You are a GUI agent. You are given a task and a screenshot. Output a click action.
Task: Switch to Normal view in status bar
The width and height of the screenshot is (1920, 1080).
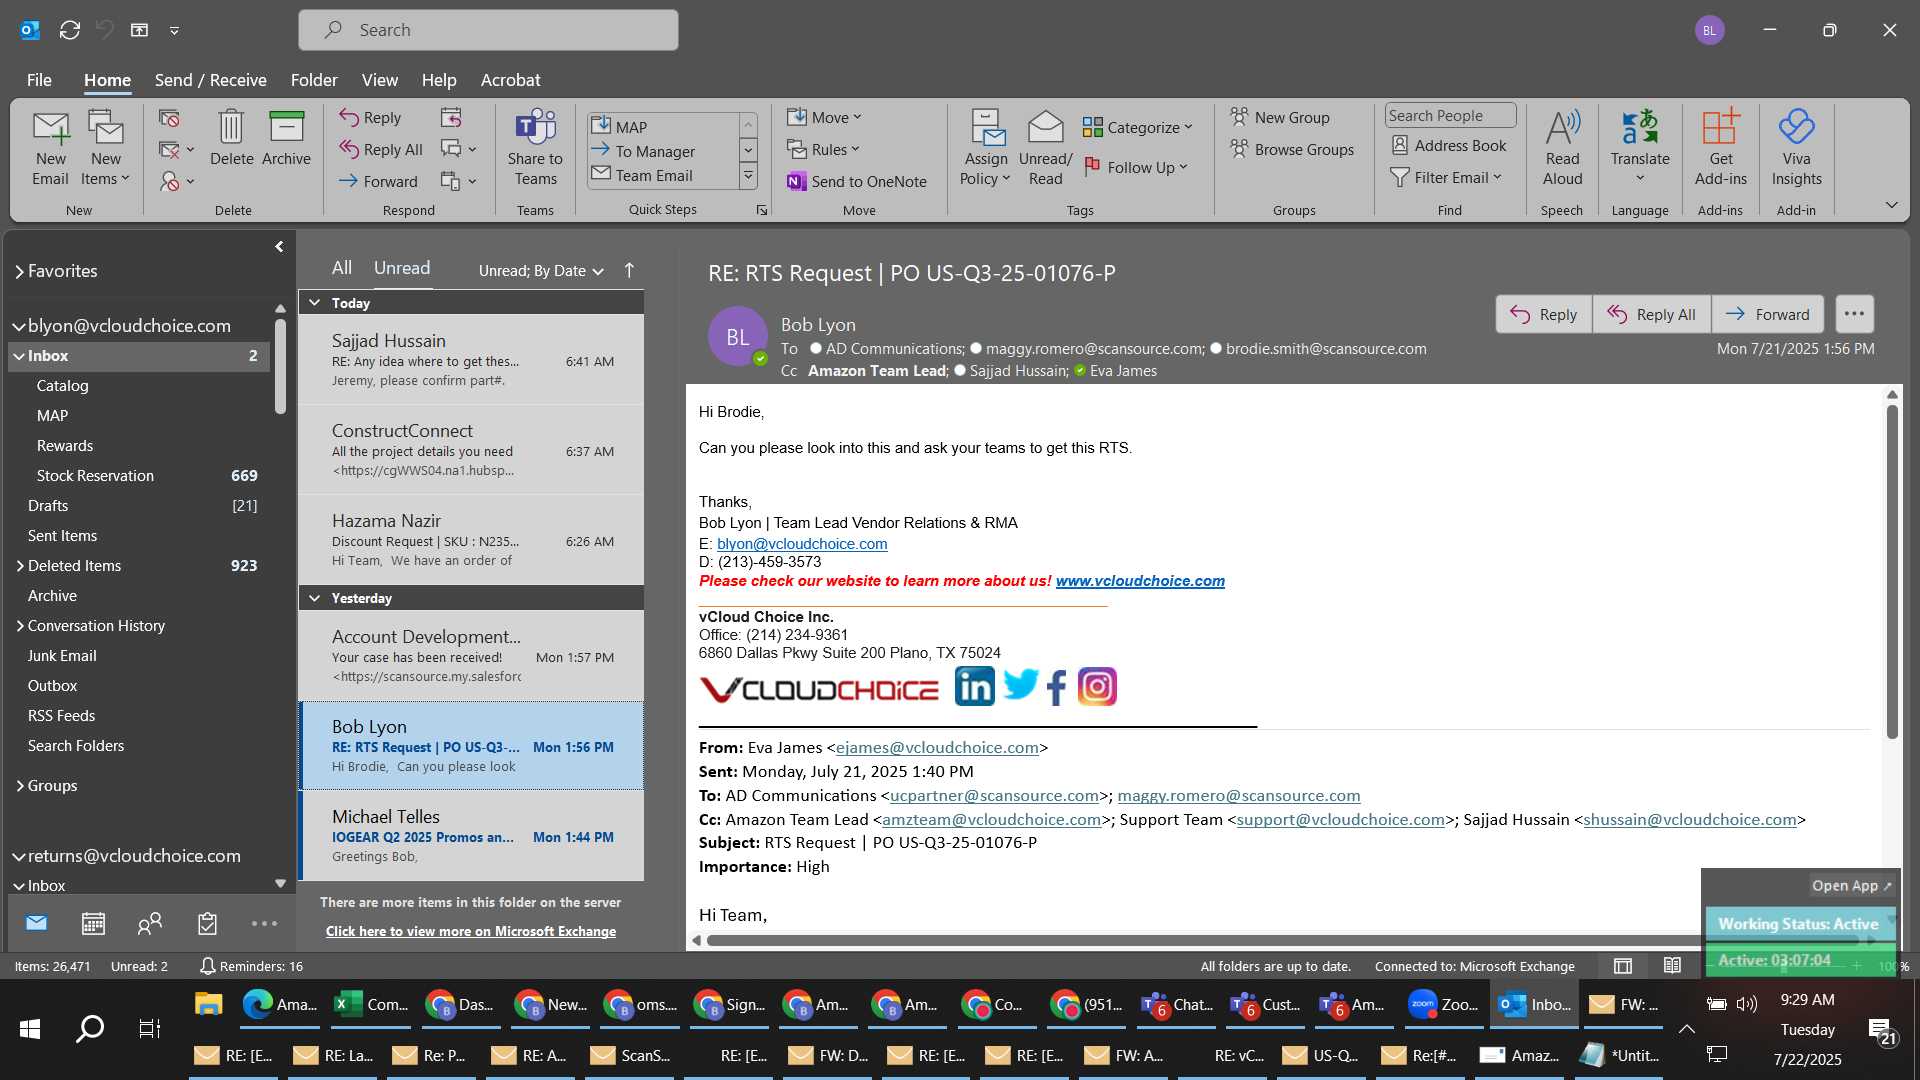(1623, 966)
